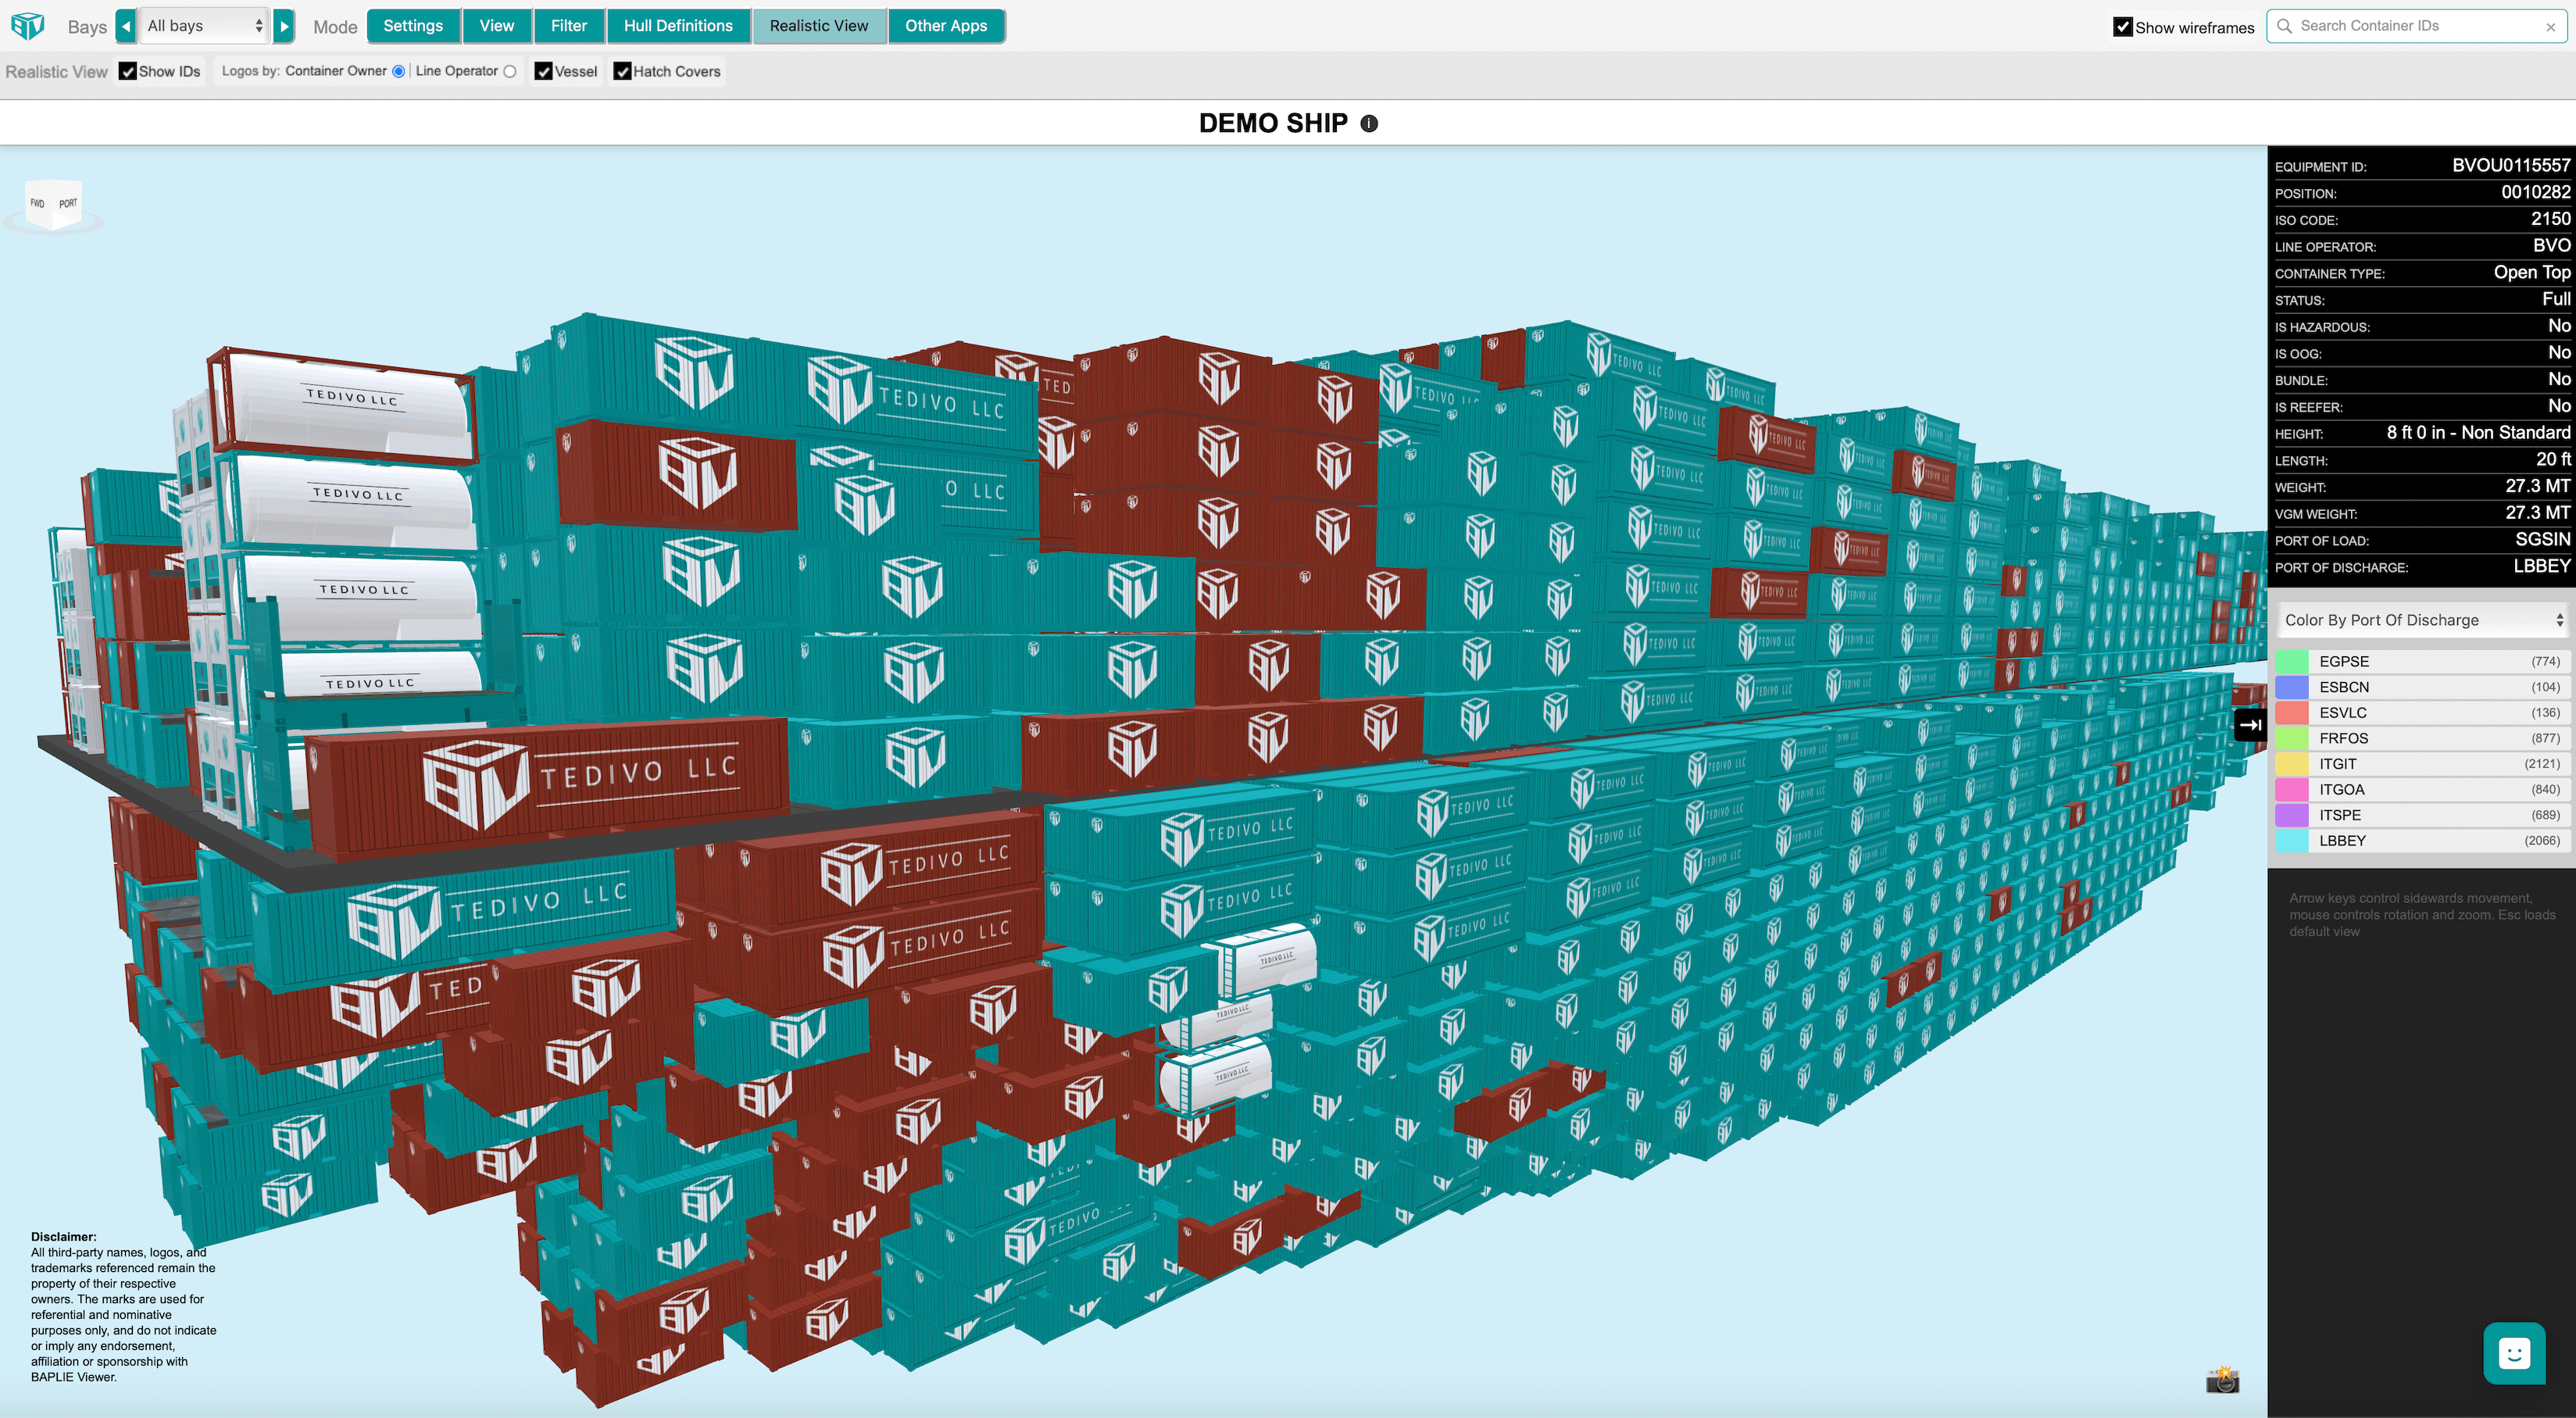
Task: Click the orientation cube FWD/PORT widget
Action: point(53,205)
